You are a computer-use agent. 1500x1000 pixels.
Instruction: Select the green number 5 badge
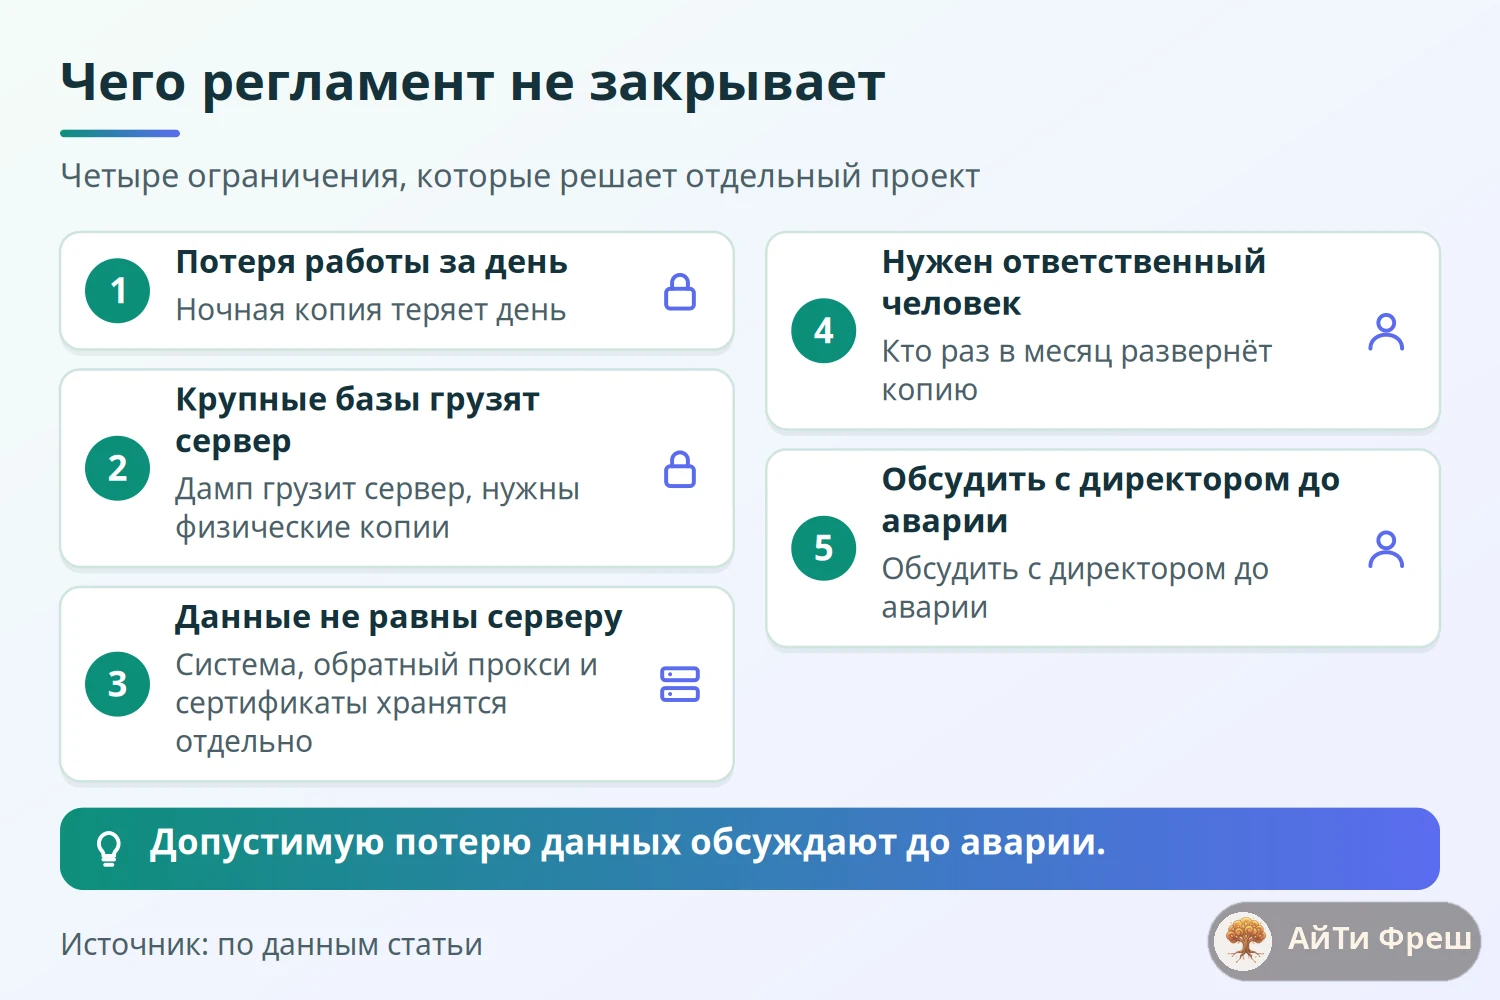[824, 548]
